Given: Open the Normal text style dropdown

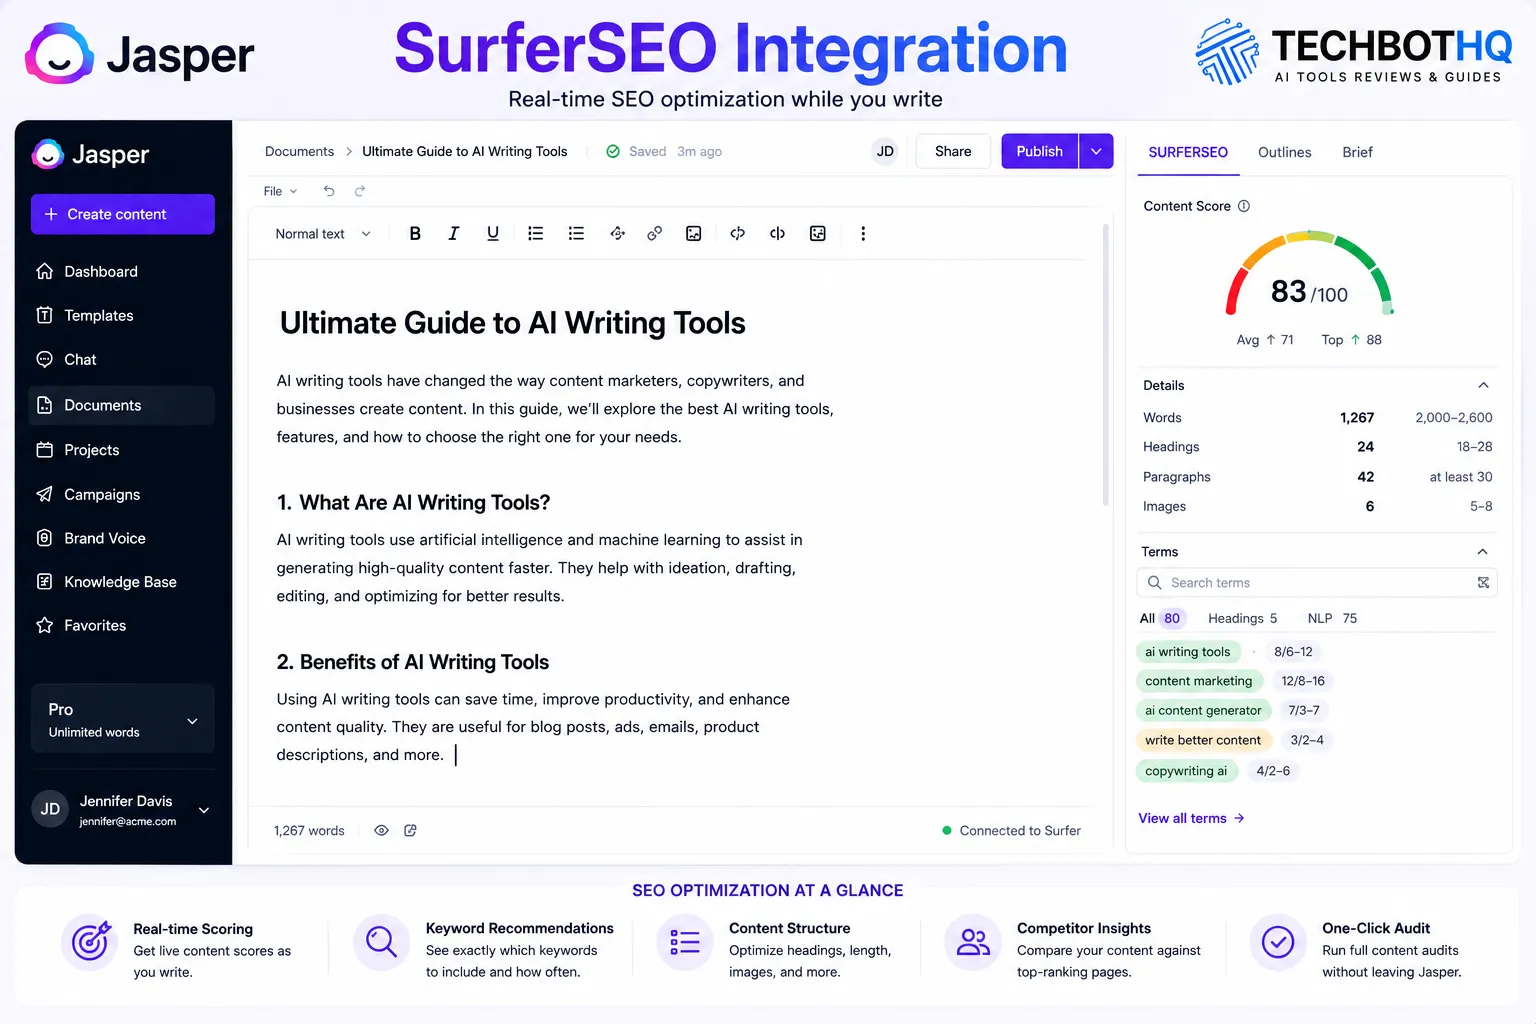Looking at the screenshot, I should (323, 234).
